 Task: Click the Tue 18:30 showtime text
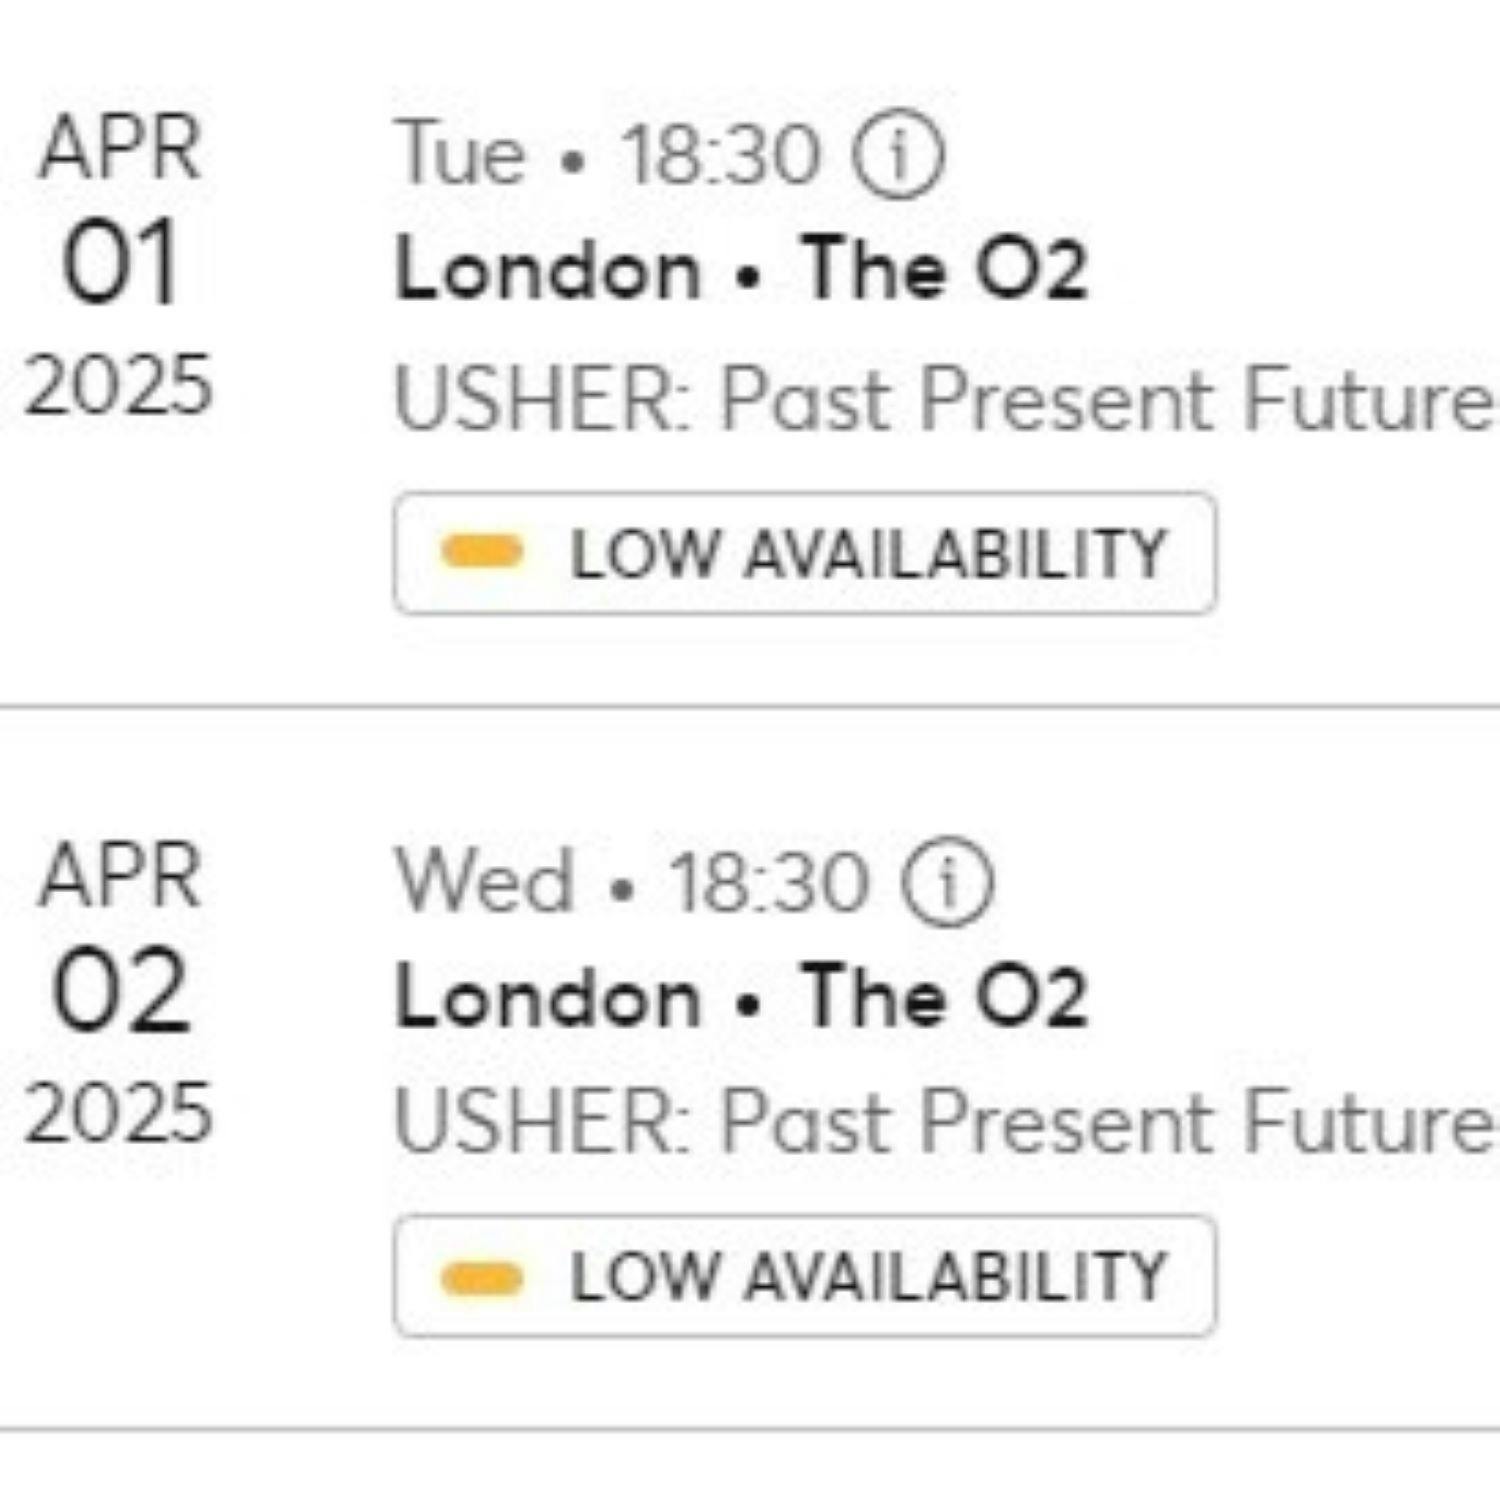pyautogui.click(x=608, y=155)
